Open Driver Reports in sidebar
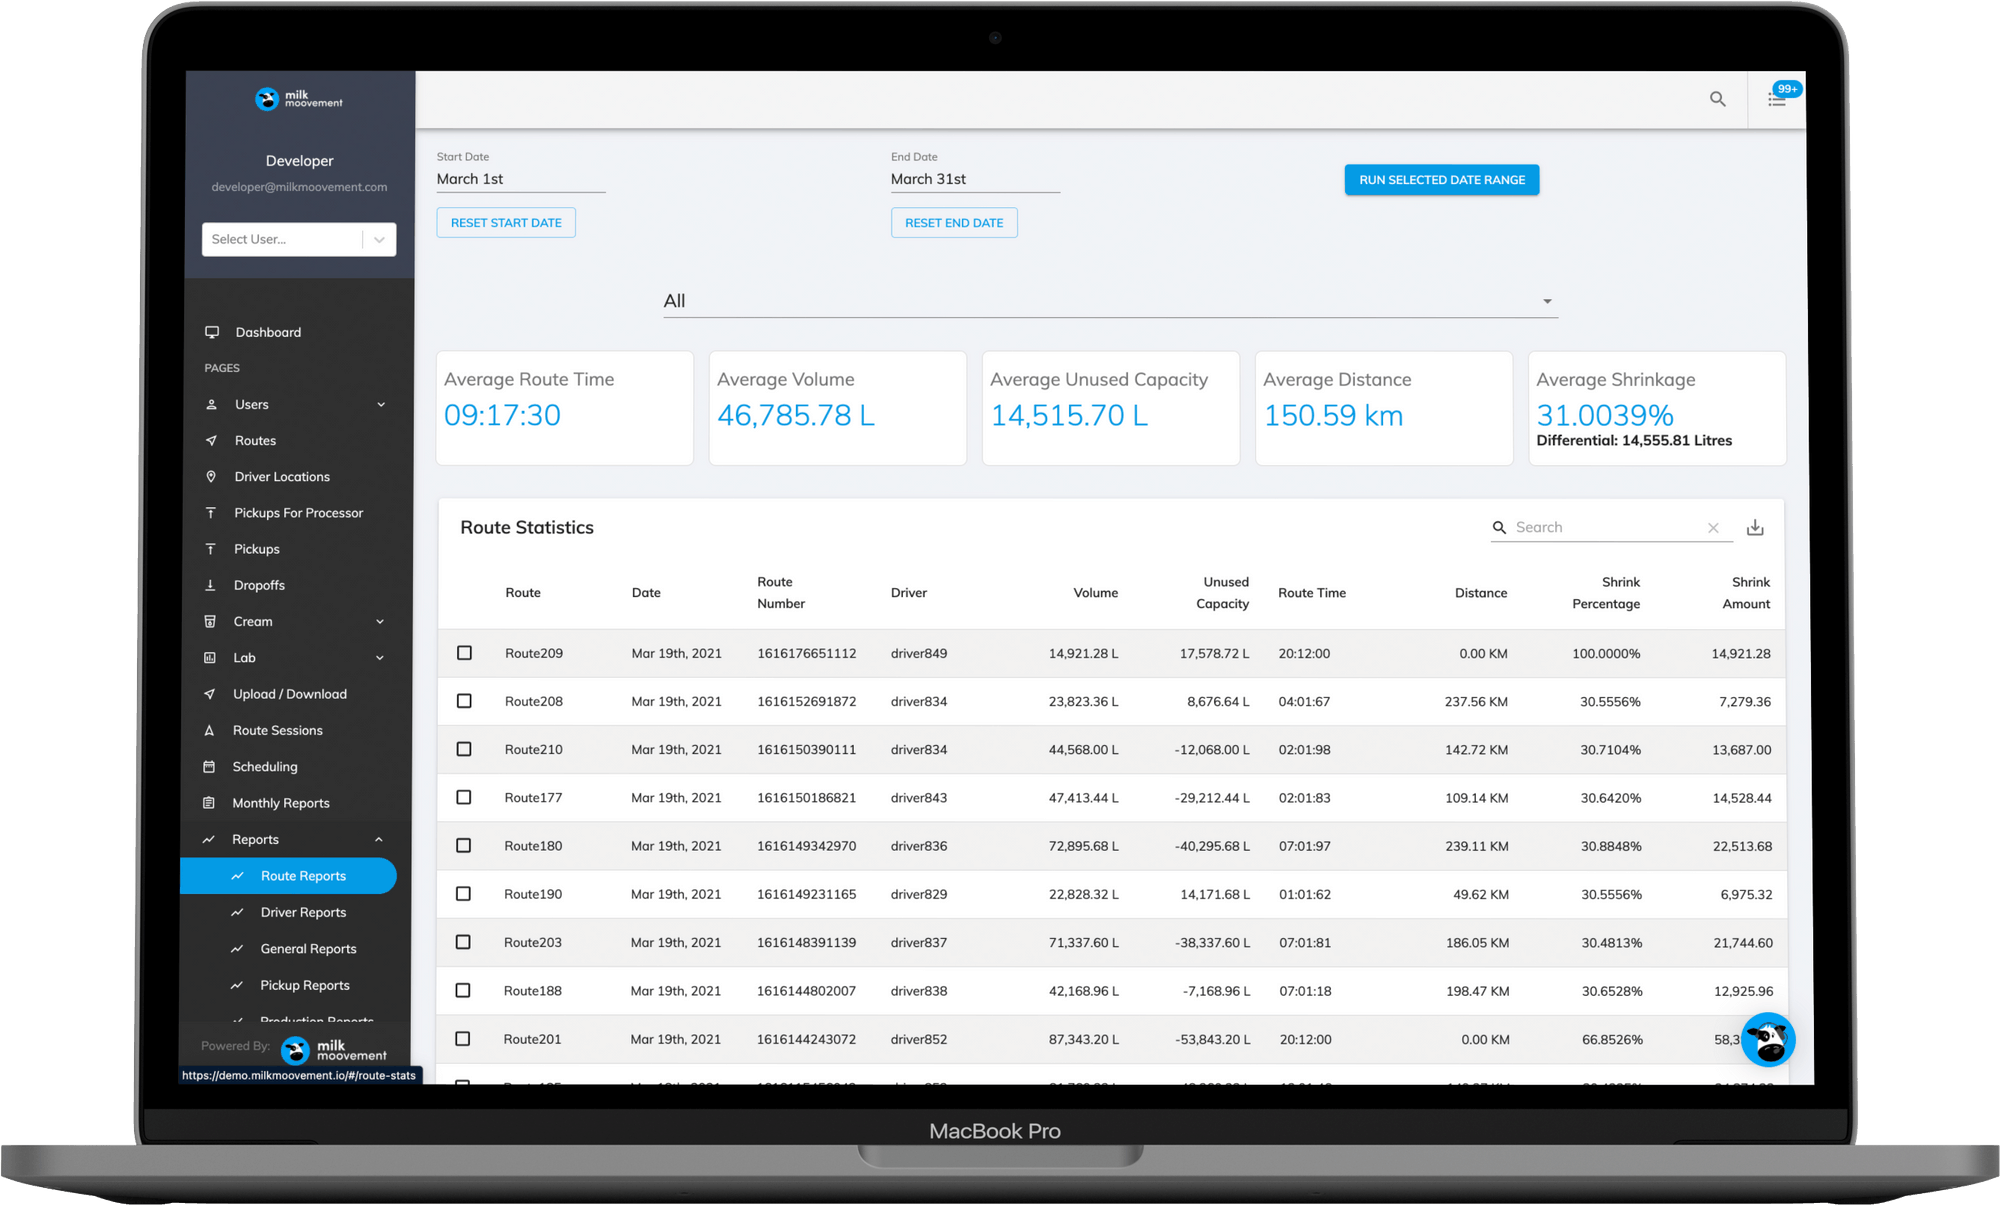Screen dimensions: 2000x1205 click(x=303, y=912)
